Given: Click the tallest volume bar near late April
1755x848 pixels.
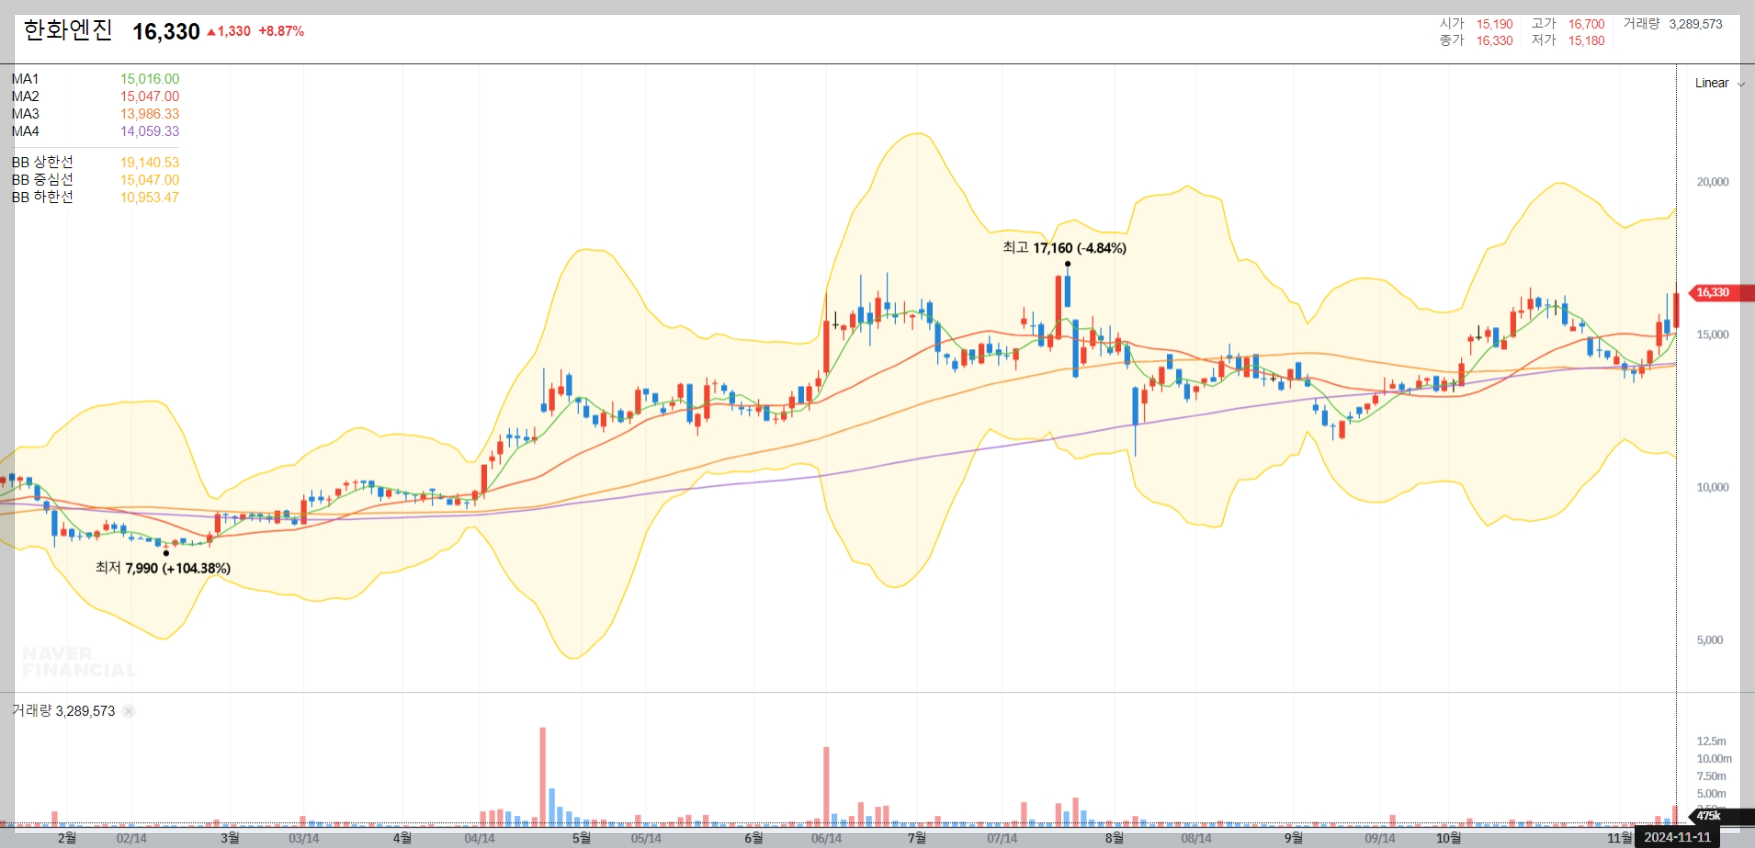Looking at the screenshot, I should [x=543, y=776].
